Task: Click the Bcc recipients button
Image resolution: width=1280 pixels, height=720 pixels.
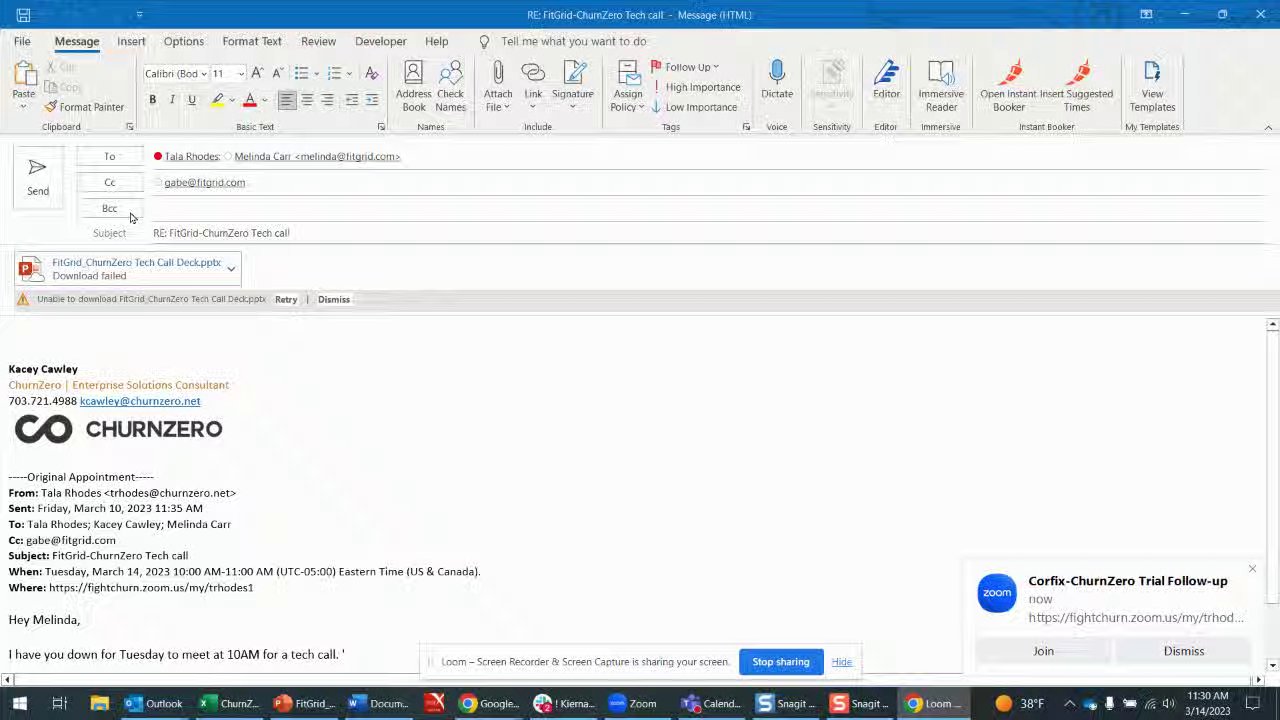Action: 110,208
